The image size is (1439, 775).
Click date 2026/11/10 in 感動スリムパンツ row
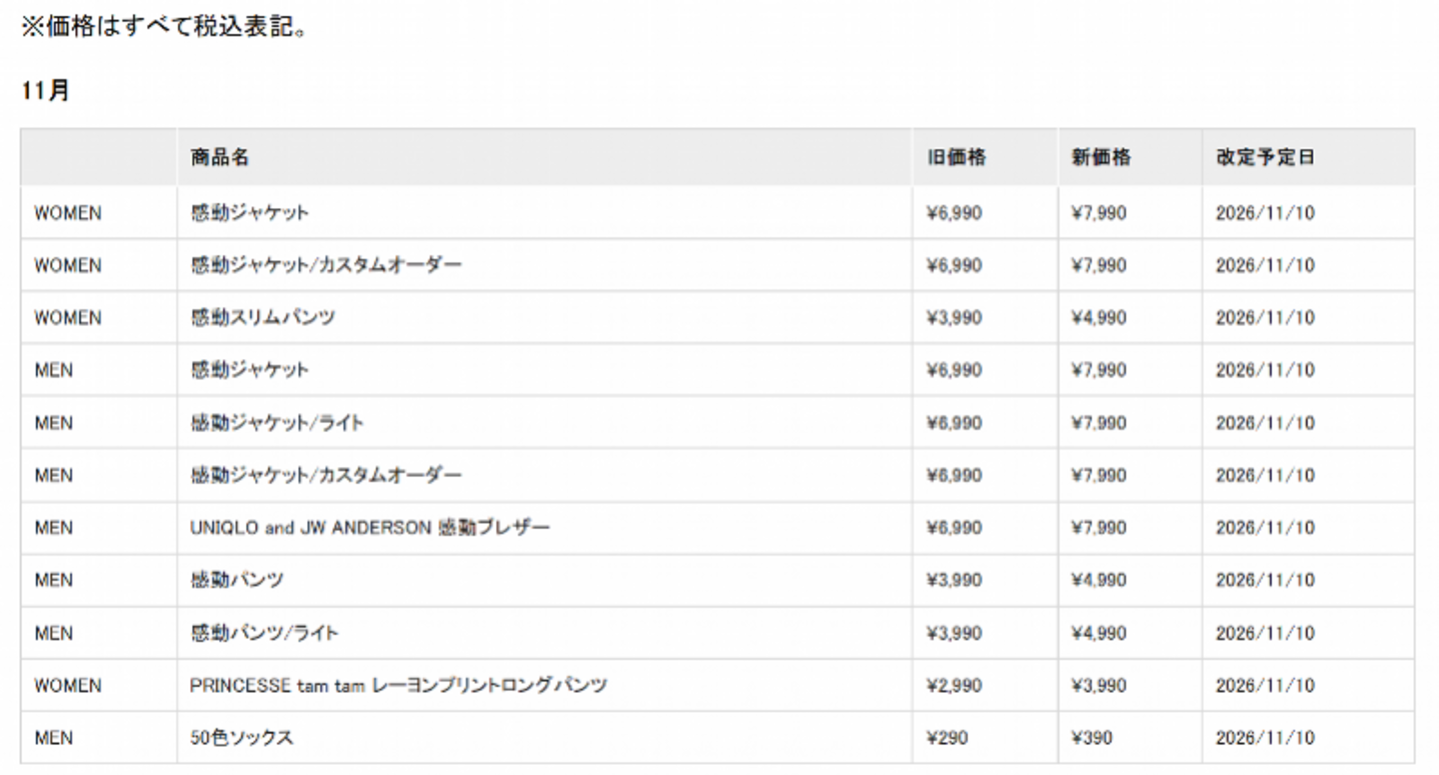point(1265,318)
